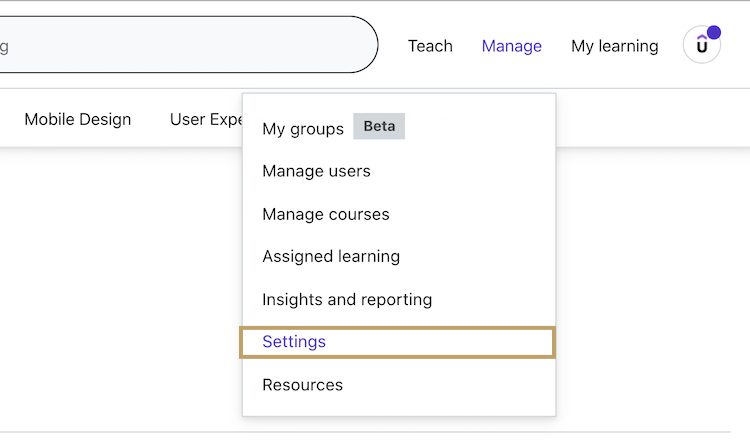
Task: Choose Manage users menu entry
Action: coord(316,171)
